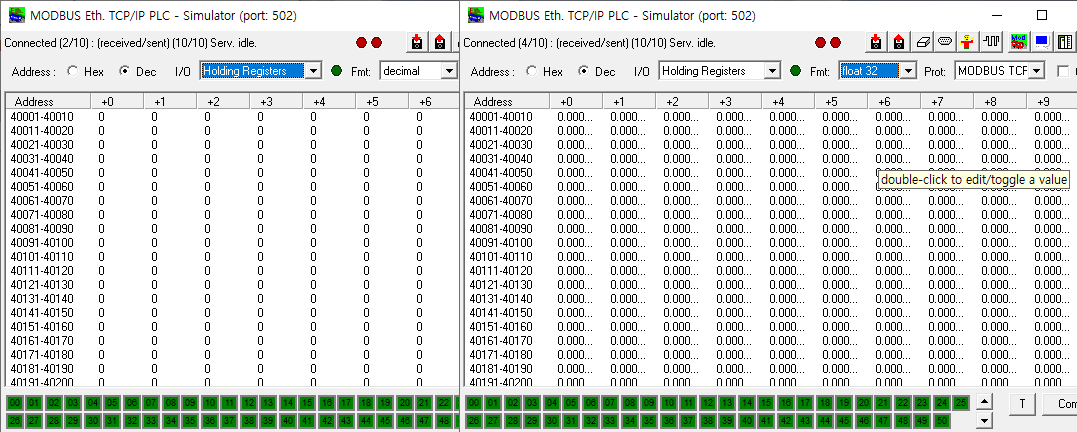Click +4 value of row 40131-40140, right window
Image resolution: width=1077 pixels, height=432 pixels.
[x=786, y=298]
